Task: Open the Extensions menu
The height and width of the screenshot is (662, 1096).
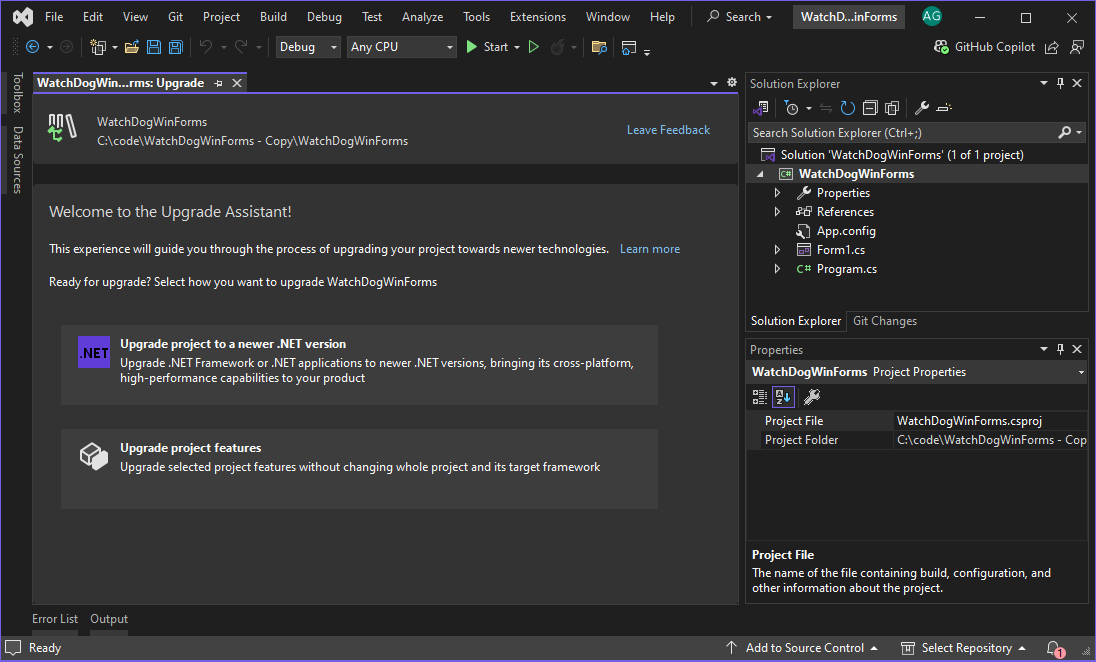Action: (537, 16)
